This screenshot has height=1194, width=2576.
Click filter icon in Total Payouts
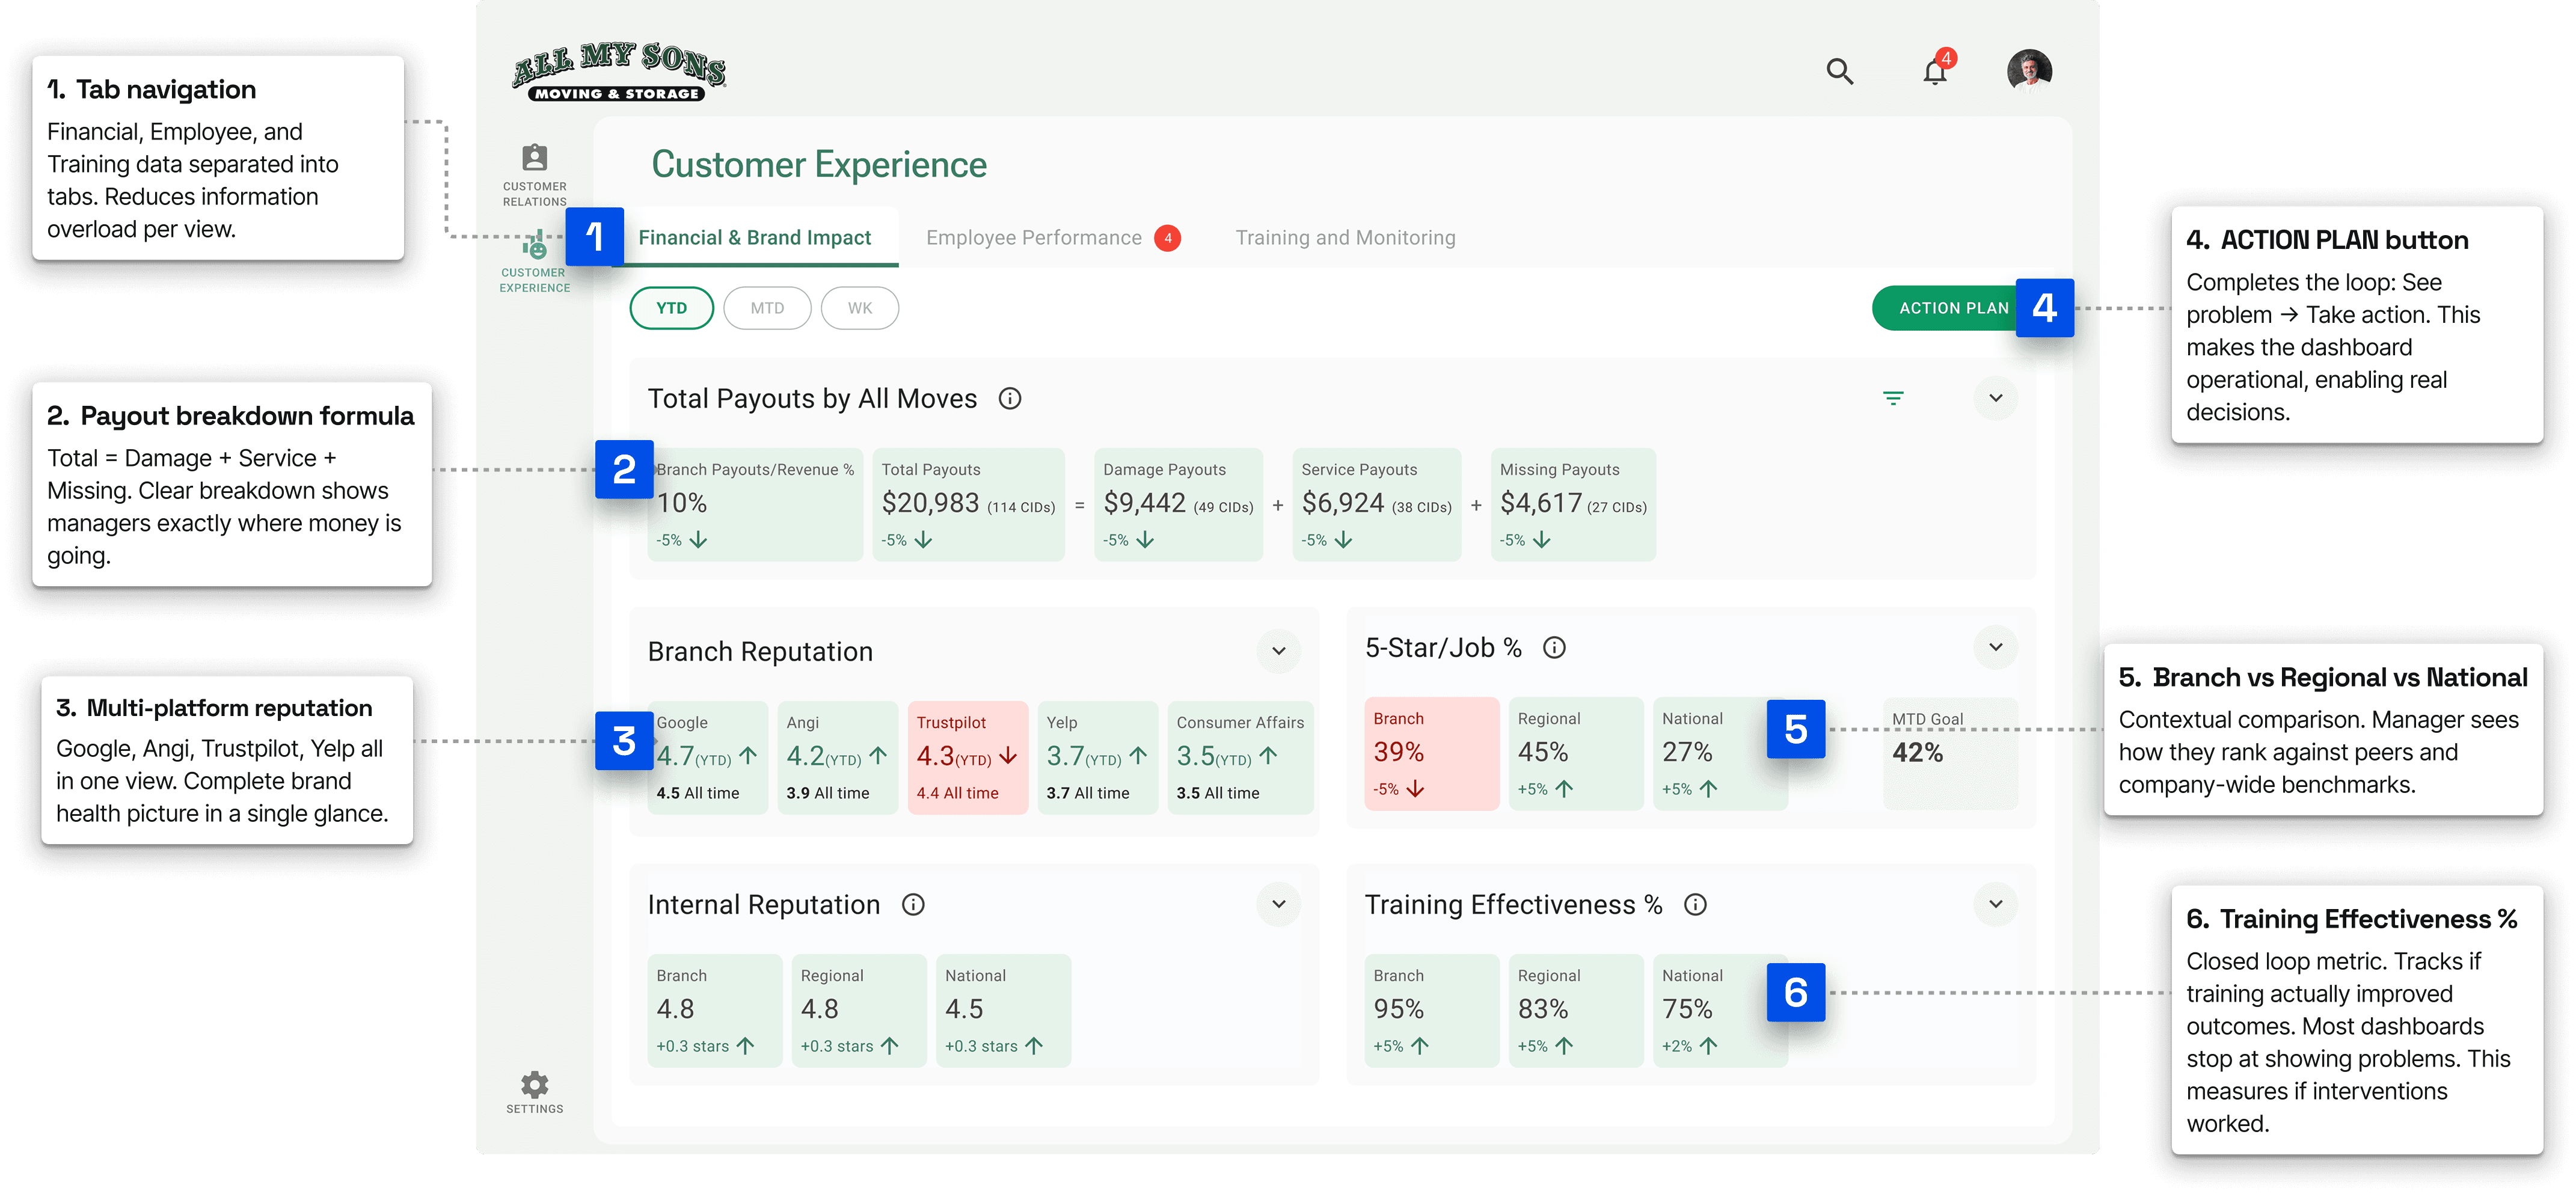(1893, 398)
